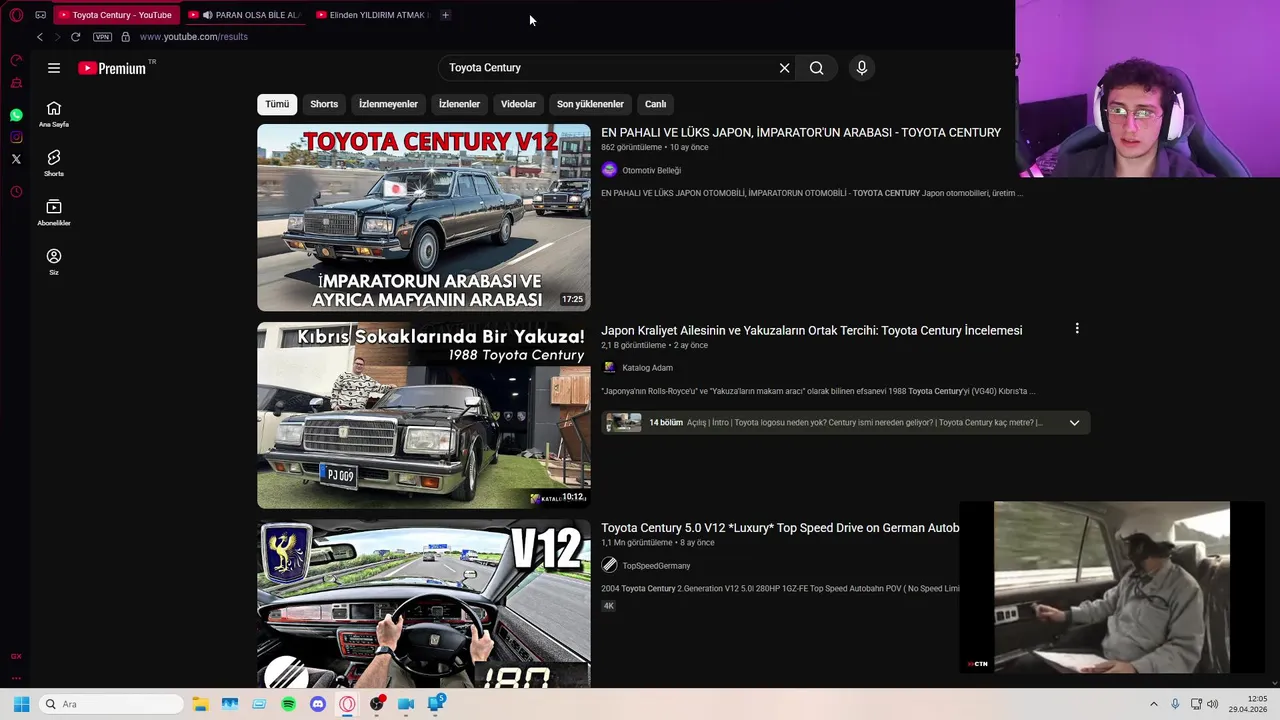Image resolution: width=1280 pixels, height=720 pixels.
Task: Open Toyota Century 5.0 V12 Luxury title
Action: pos(780,528)
